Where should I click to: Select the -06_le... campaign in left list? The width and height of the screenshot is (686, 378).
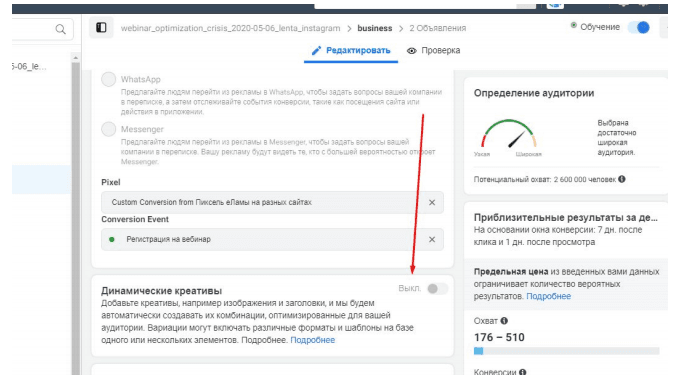29,66
